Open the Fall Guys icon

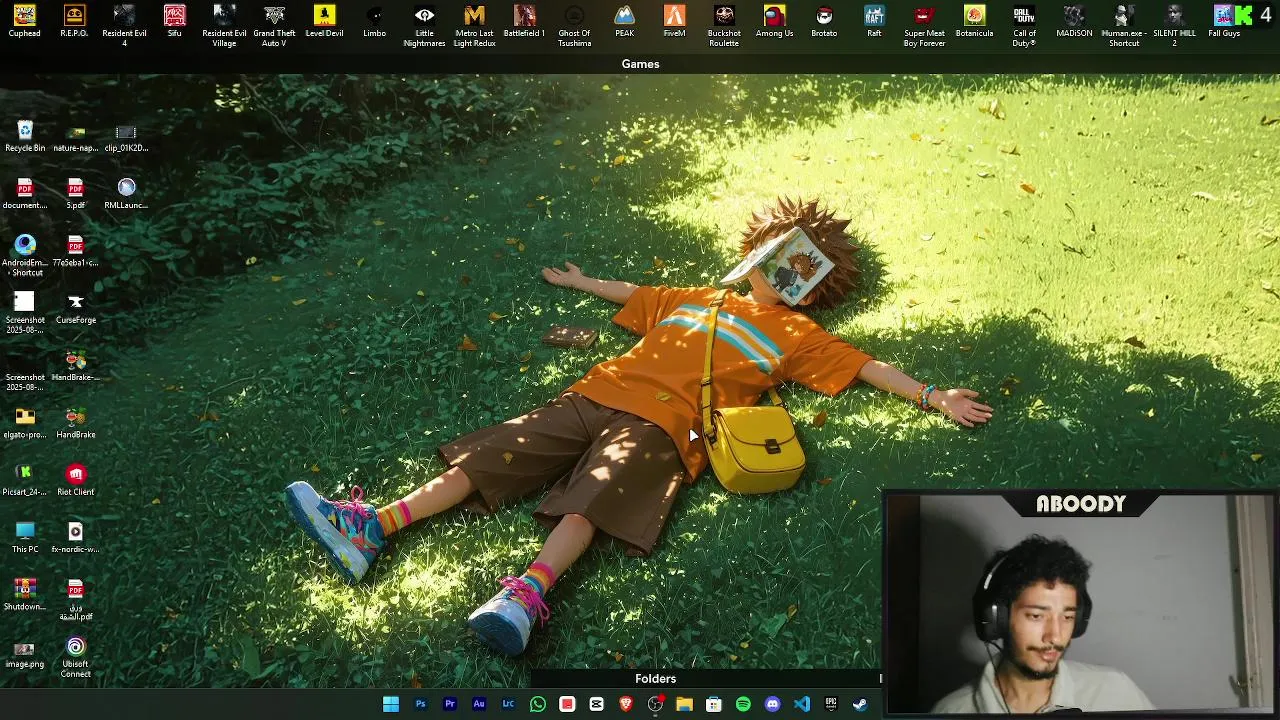[x=1224, y=21]
